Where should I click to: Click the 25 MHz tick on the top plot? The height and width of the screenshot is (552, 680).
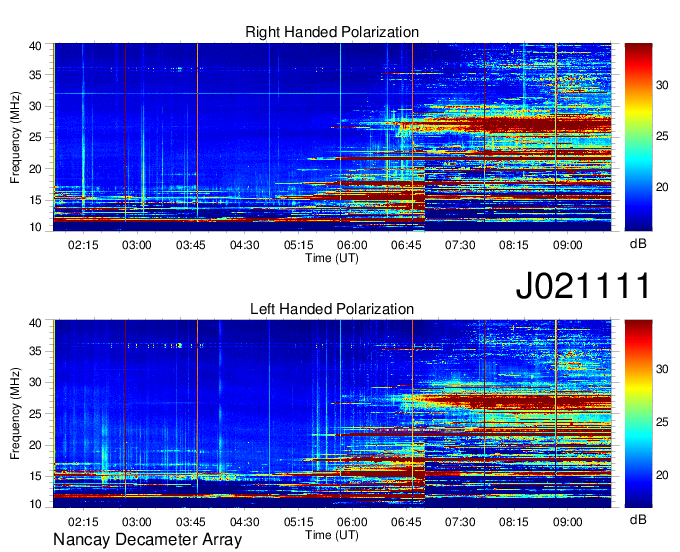click(x=35, y=137)
